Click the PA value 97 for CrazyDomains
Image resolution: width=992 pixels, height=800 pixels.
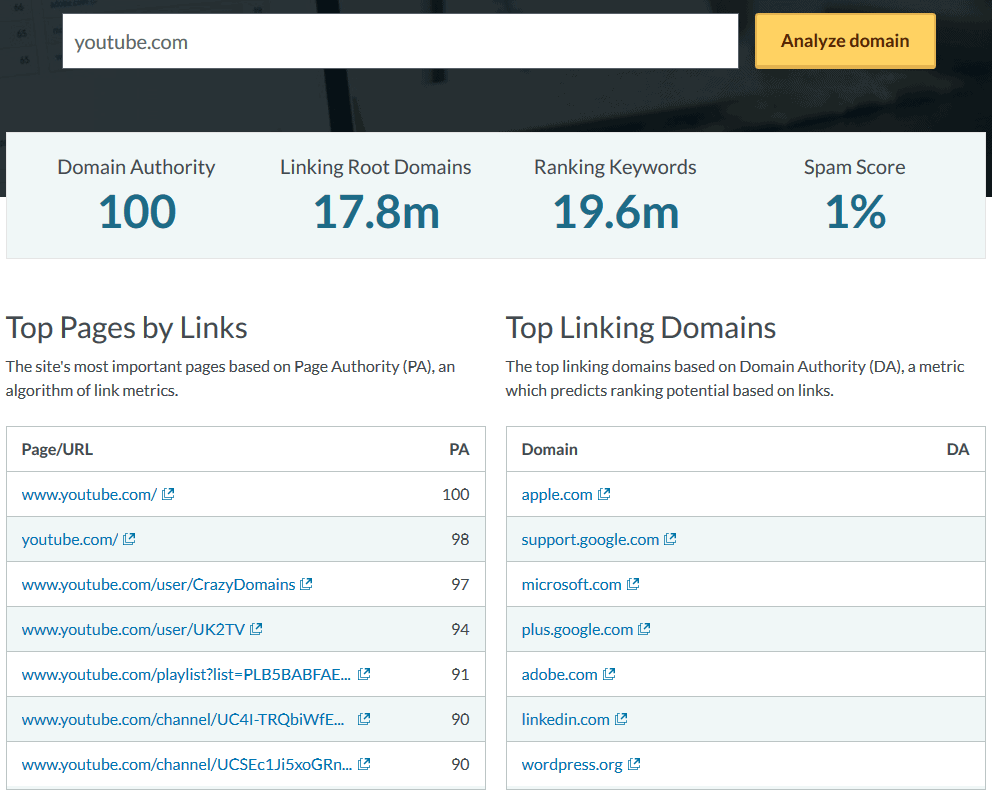pos(460,584)
